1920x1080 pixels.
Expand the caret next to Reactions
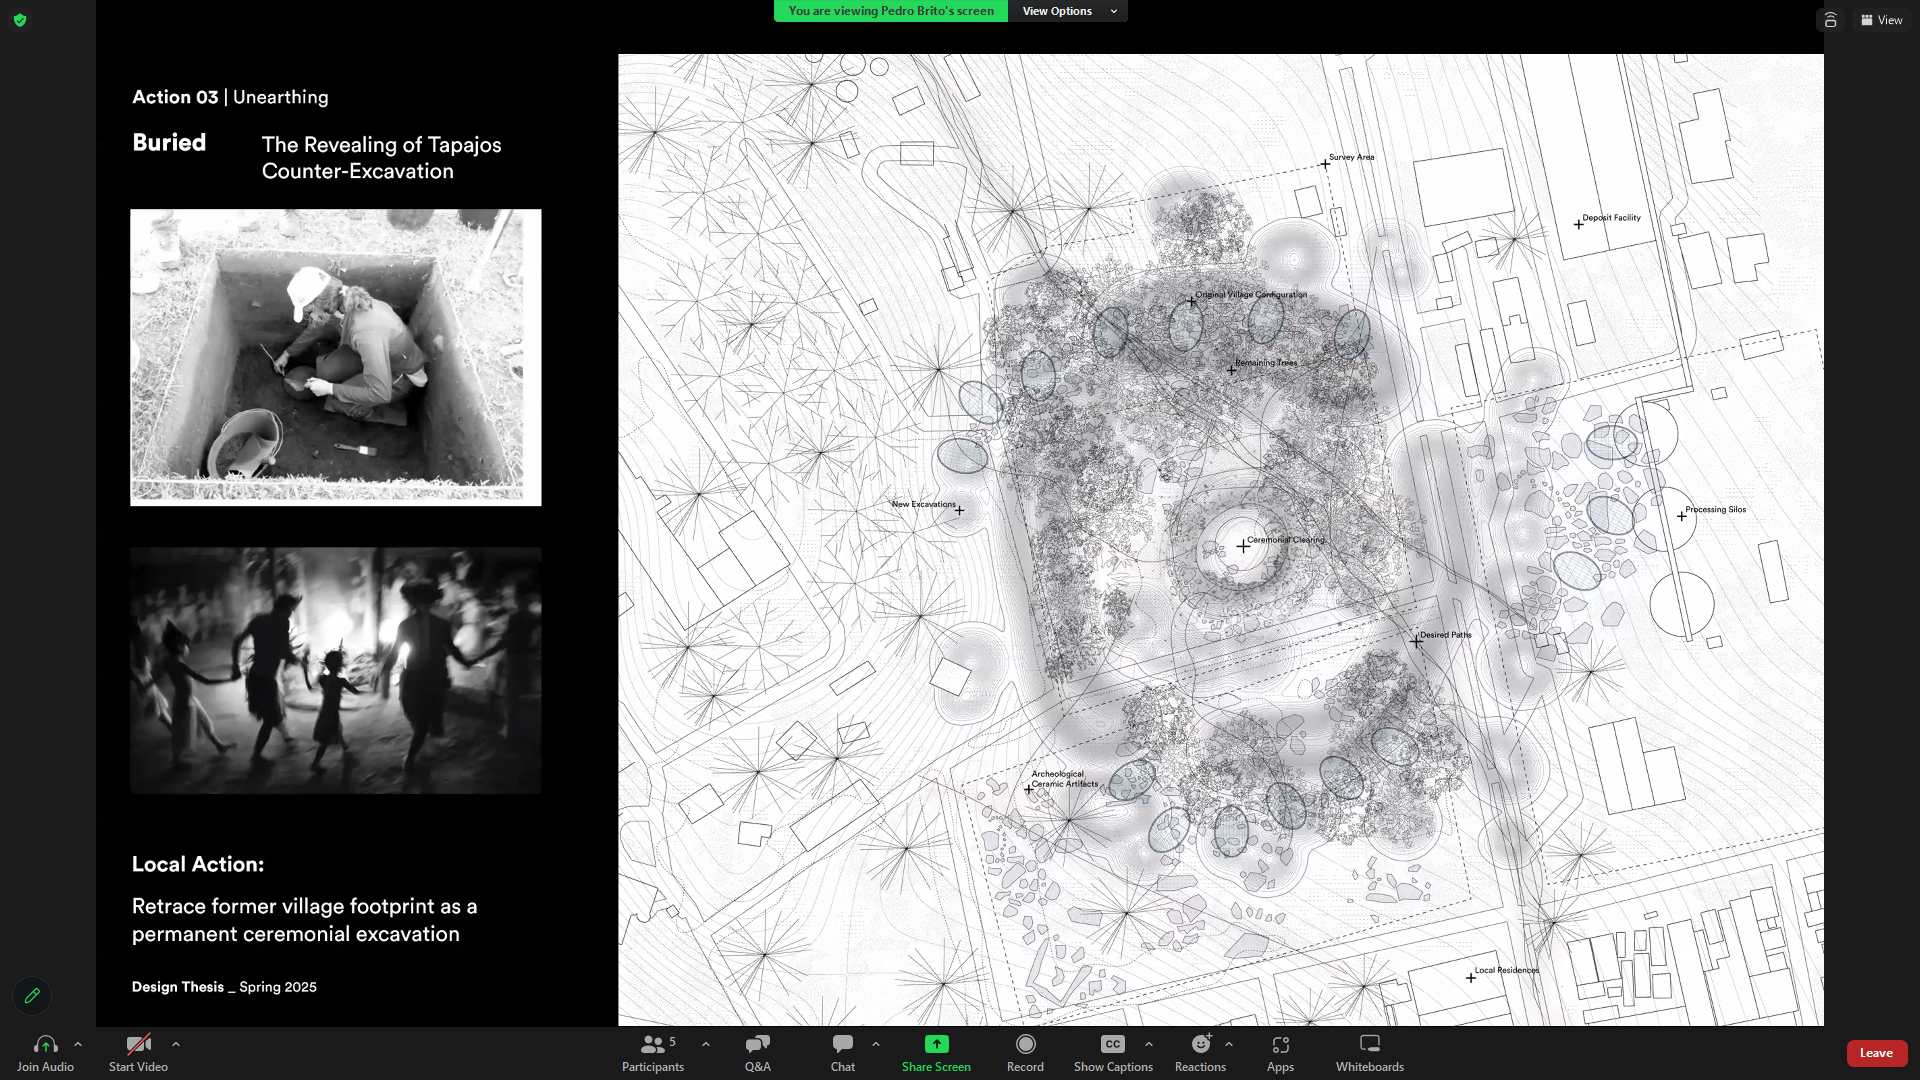(x=1229, y=1044)
